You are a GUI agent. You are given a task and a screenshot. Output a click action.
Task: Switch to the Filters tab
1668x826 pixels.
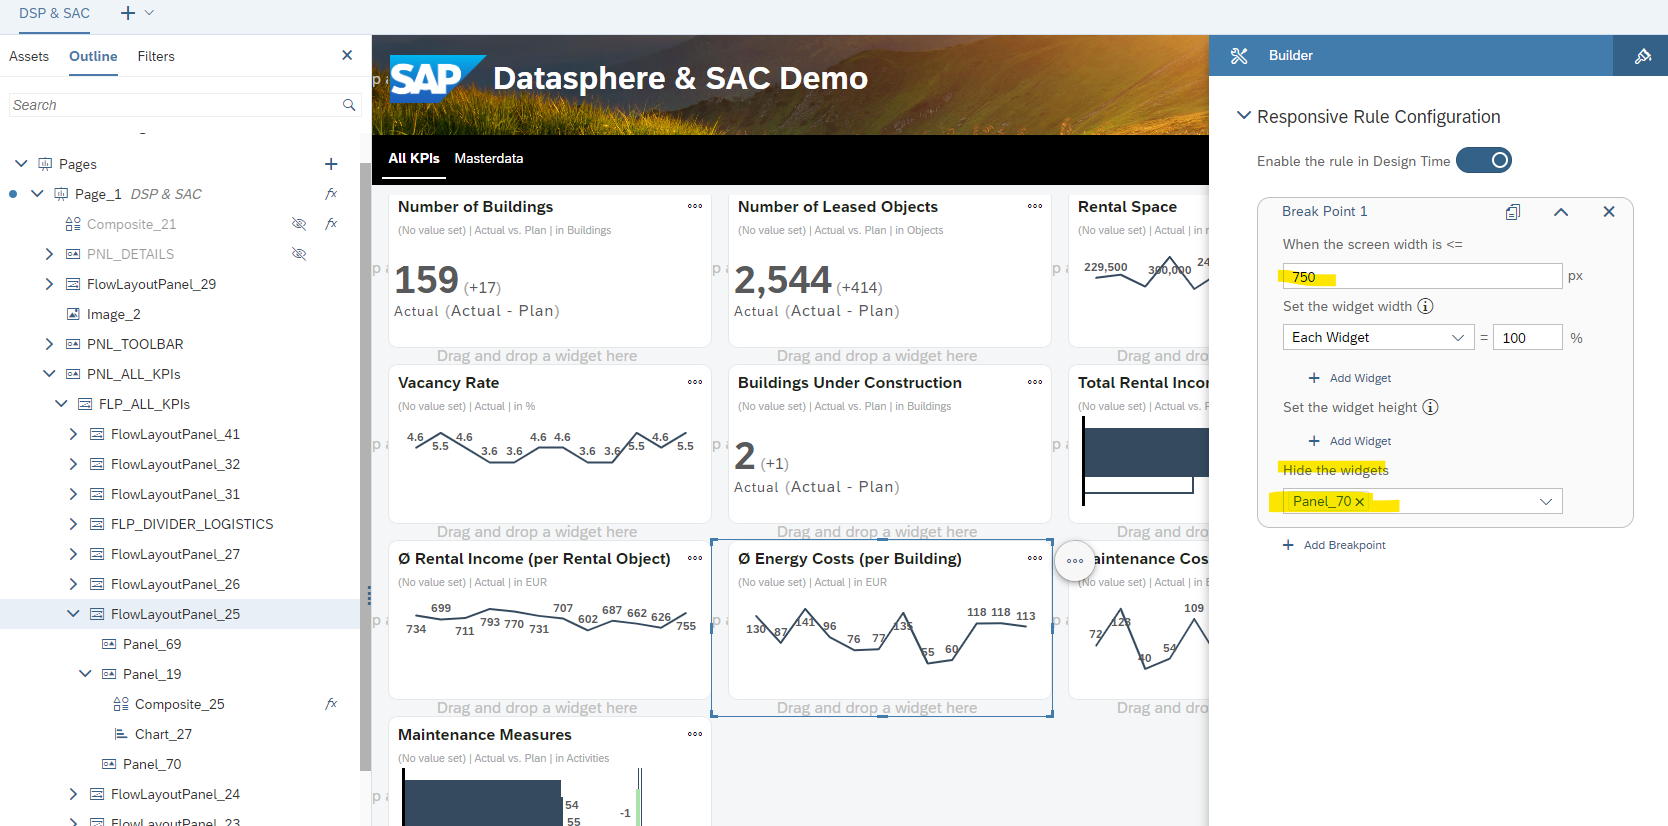tap(156, 57)
